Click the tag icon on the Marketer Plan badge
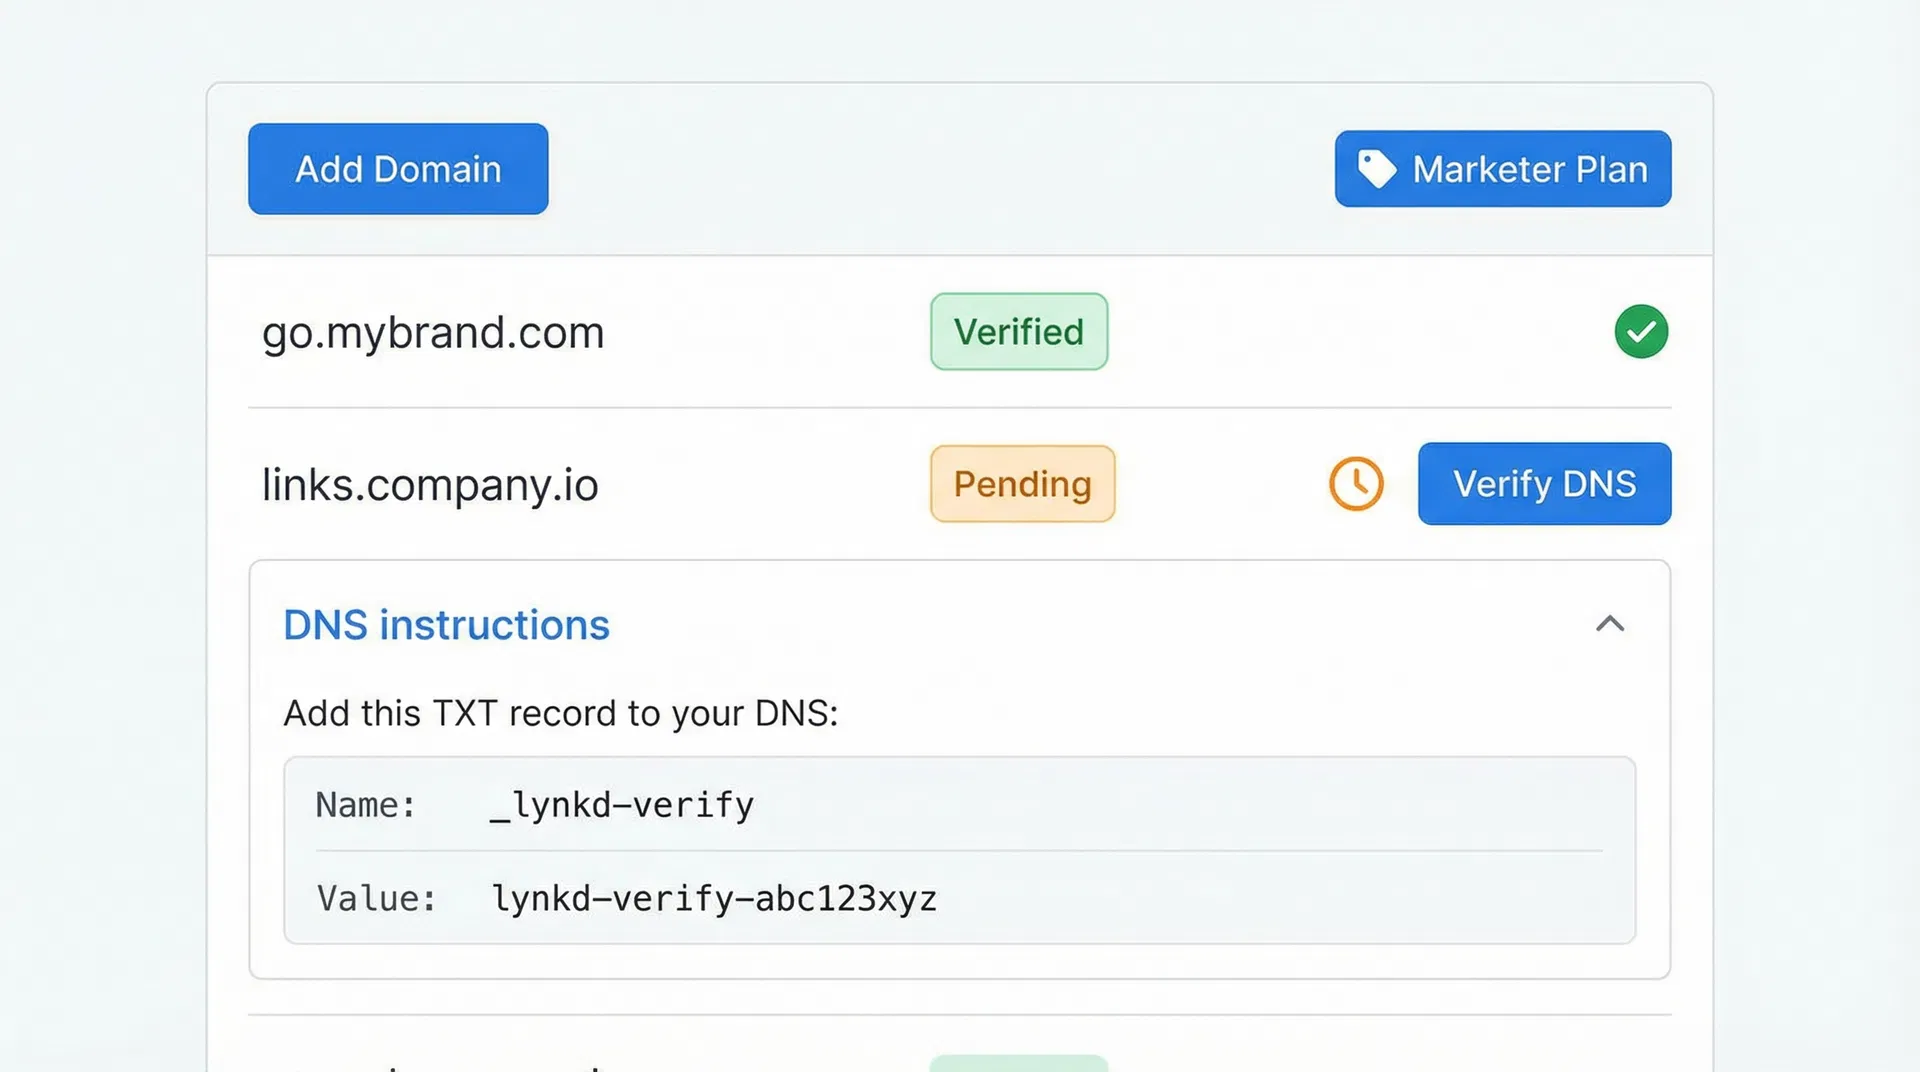The image size is (1920, 1072). click(x=1376, y=169)
